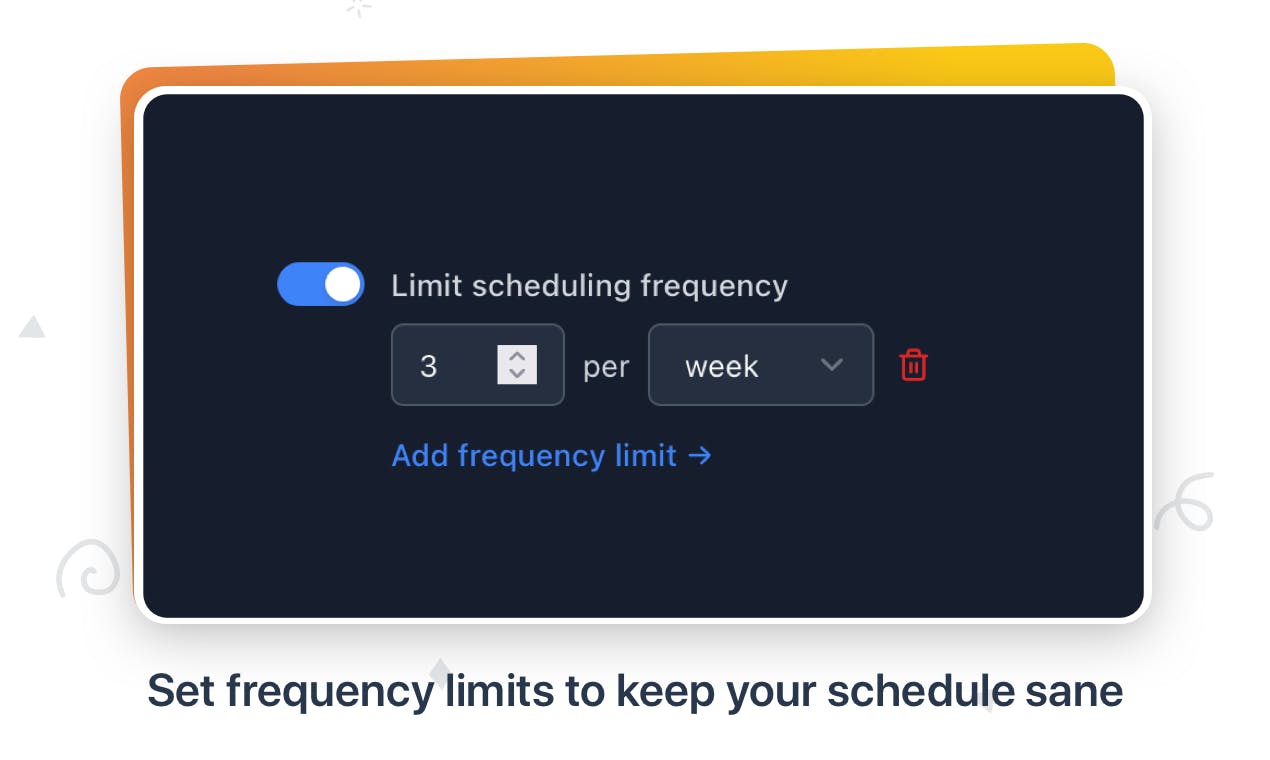Image resolution: width=1270 pixels, height=760 pixels.
Task: Click the white knob of the blue toggle
Action: pos(343,285)
